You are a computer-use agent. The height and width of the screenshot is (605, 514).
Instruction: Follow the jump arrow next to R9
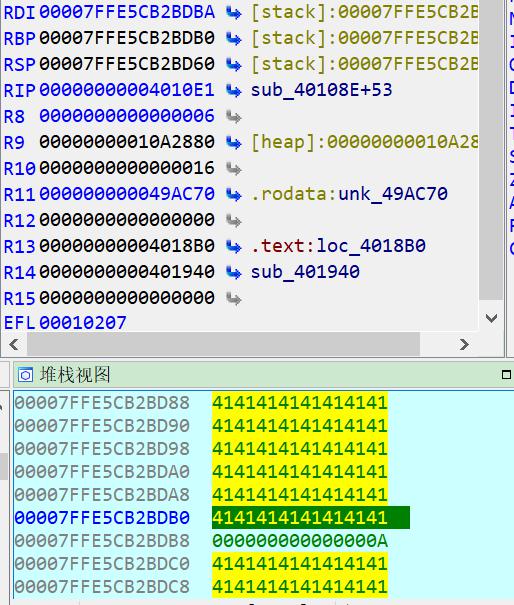(233, 142)
